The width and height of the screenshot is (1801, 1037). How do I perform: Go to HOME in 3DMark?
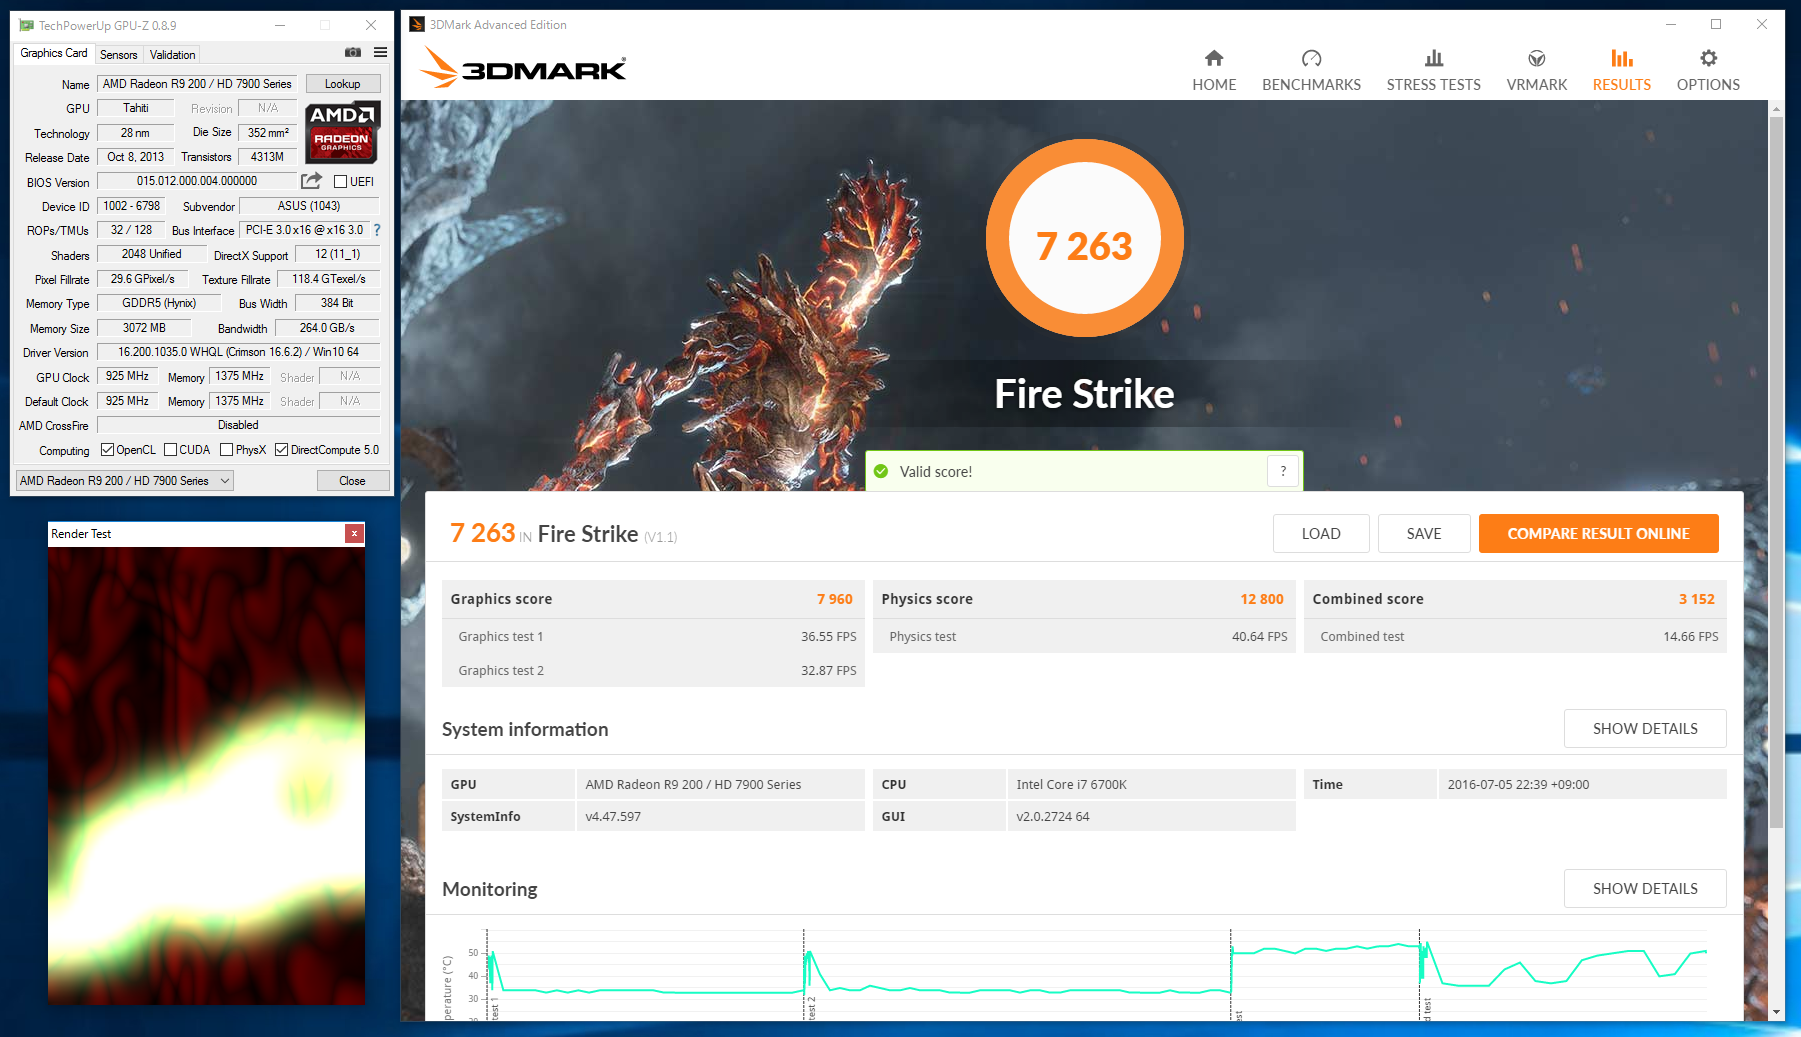1214,71
